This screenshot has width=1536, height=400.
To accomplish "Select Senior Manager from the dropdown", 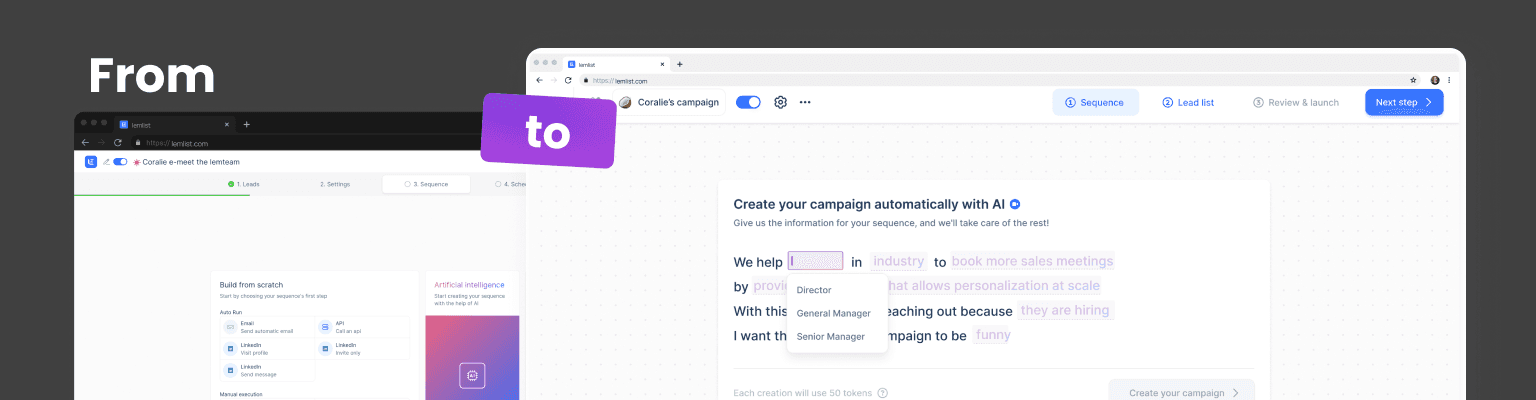I will coord(830,336).
